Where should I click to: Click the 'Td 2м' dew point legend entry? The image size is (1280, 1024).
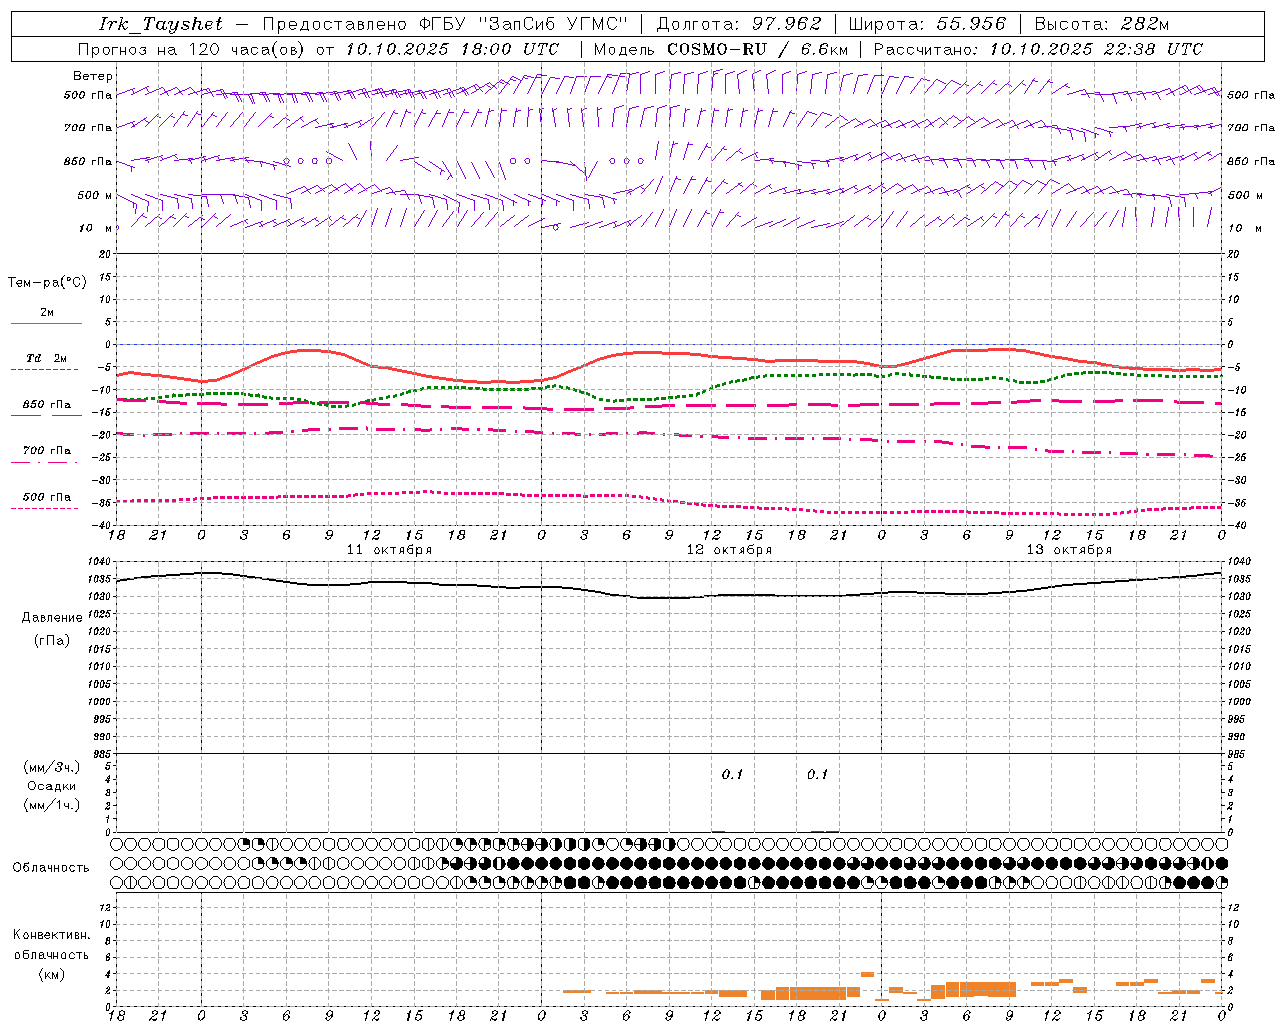[47, 358]
